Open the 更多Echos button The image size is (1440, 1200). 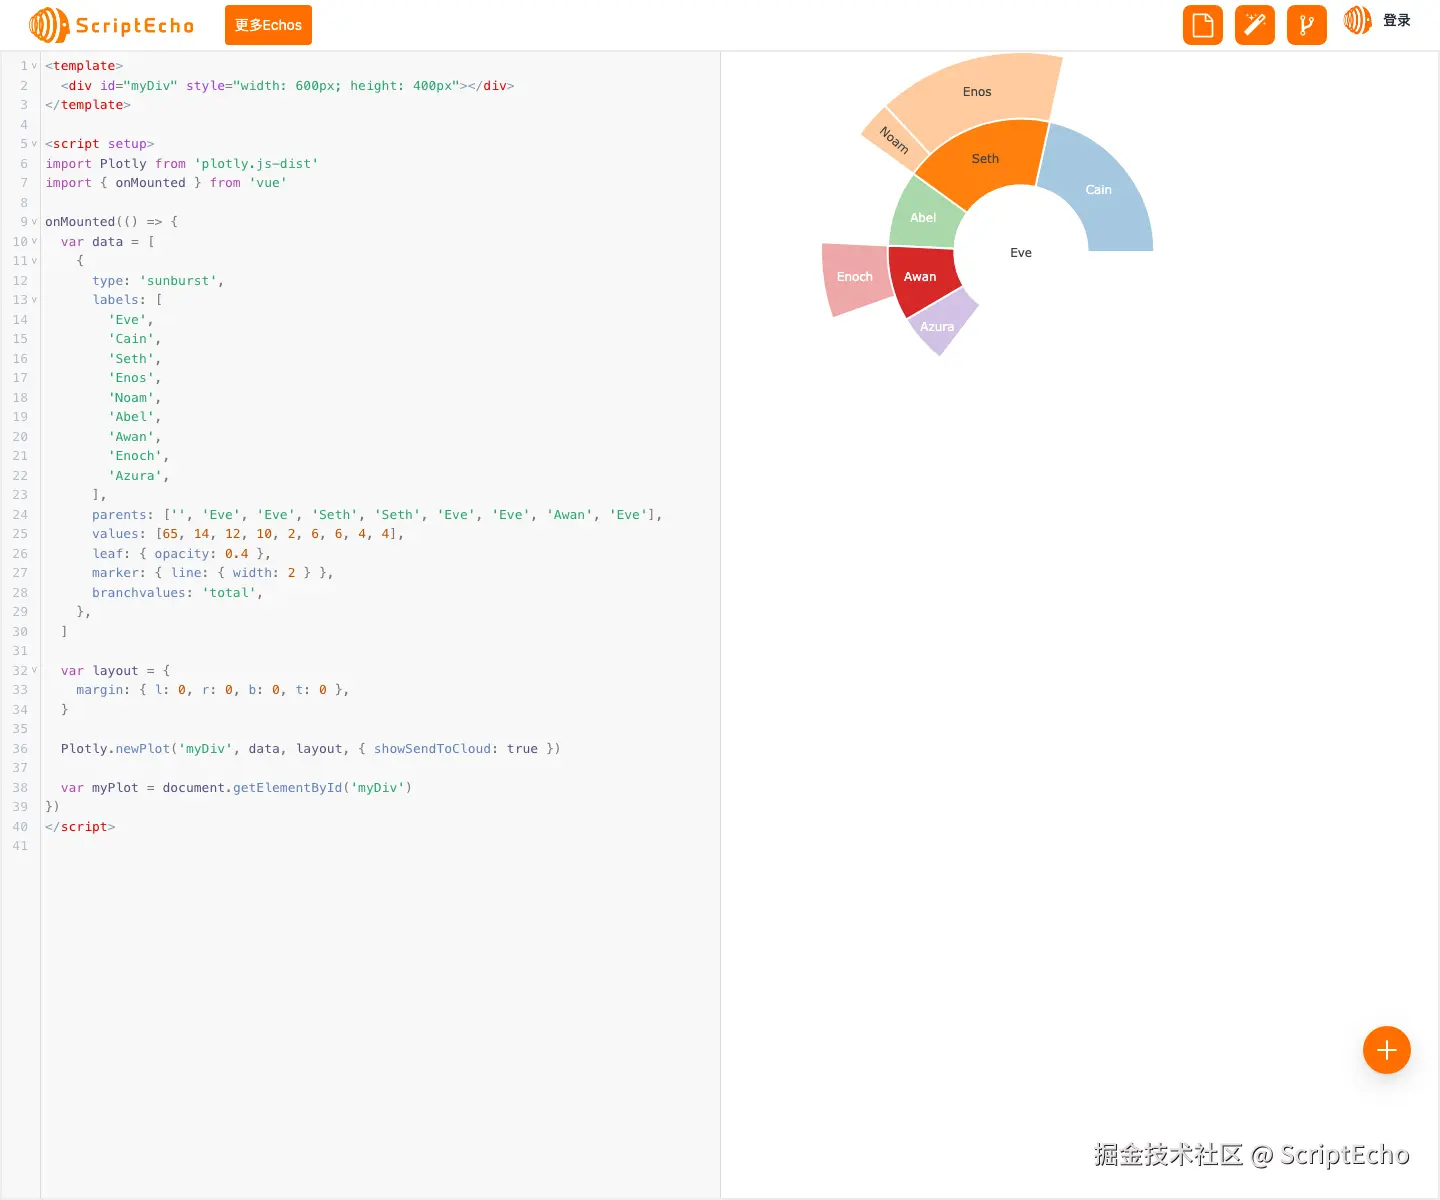[268, 25]
